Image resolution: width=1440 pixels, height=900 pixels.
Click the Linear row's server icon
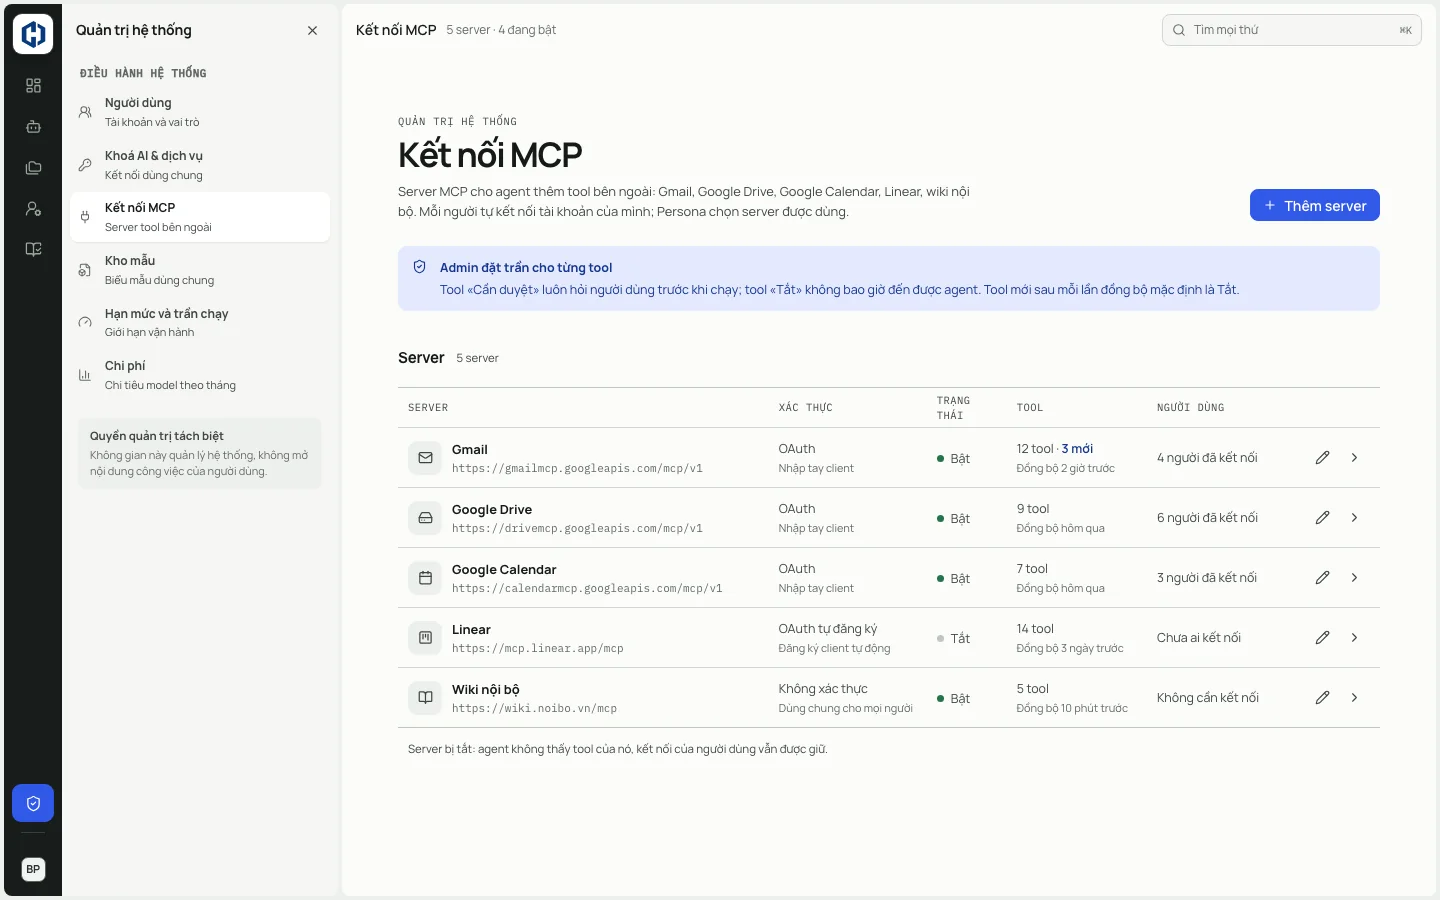[425, 638]
